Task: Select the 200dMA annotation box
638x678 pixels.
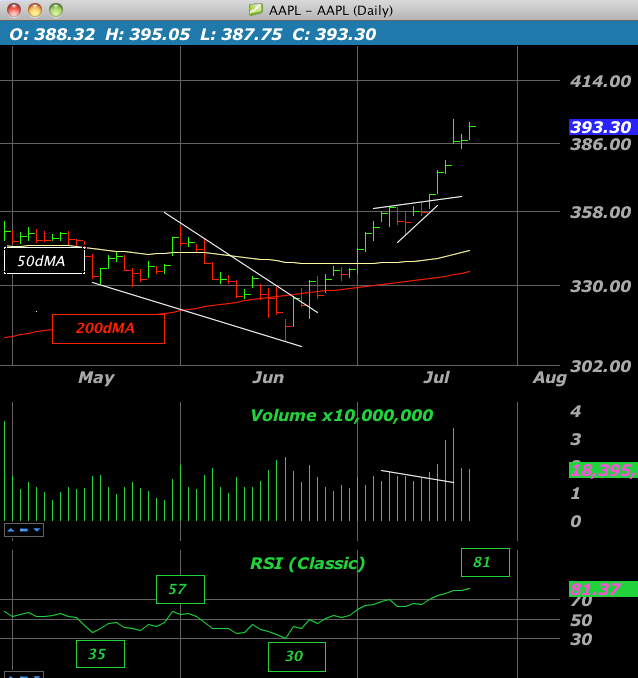Action: click(108, 329)
